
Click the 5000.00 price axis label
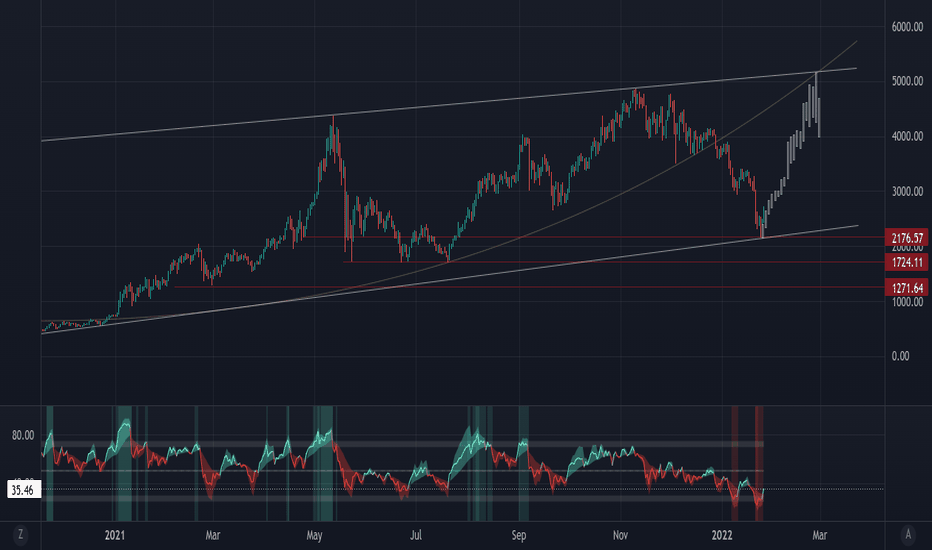pos(907,81)
